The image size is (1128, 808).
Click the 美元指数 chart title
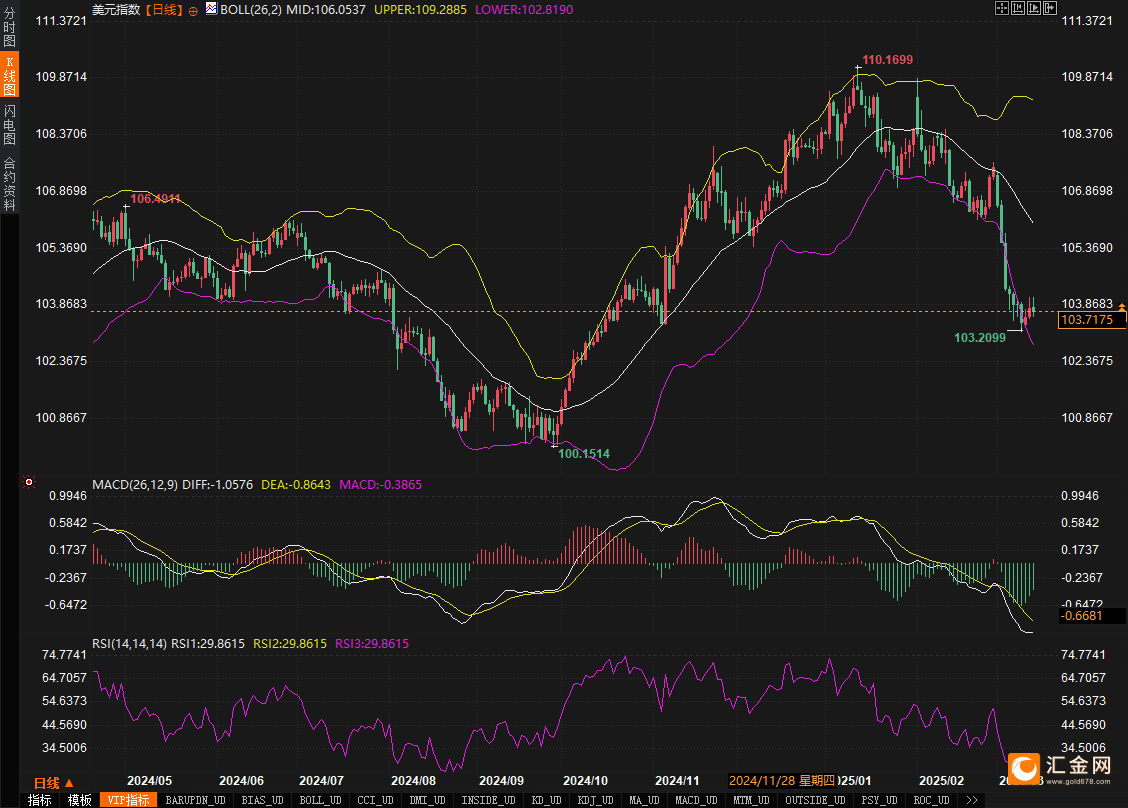pyautogui.click(x=116, y=9)
